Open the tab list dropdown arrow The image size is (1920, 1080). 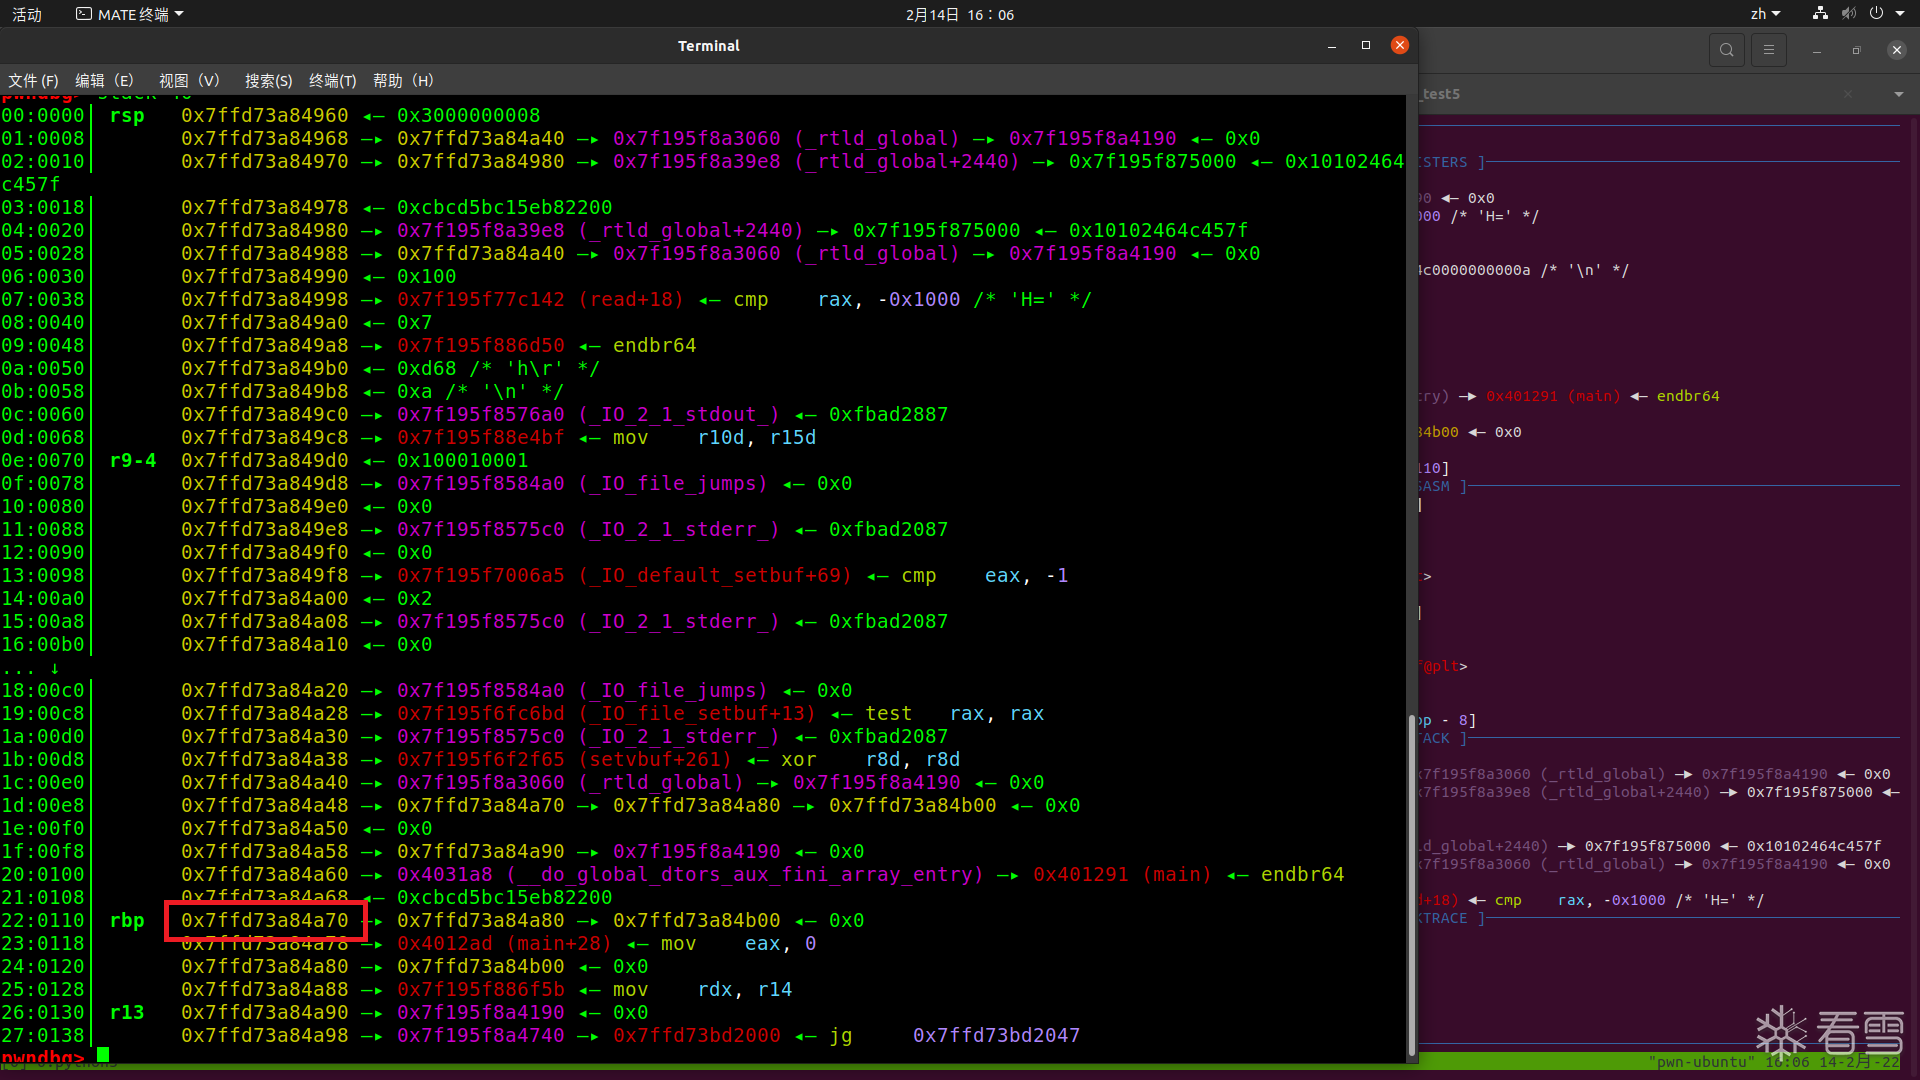point(1898,94)
